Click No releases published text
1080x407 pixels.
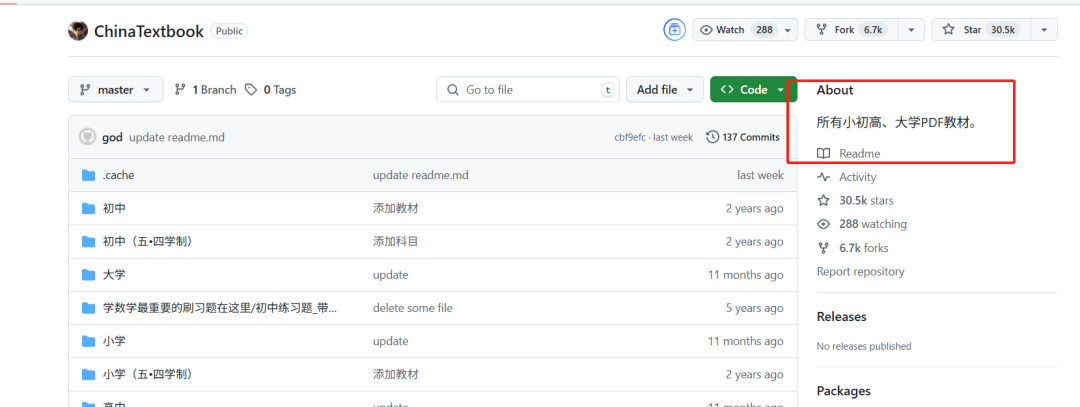864,346
